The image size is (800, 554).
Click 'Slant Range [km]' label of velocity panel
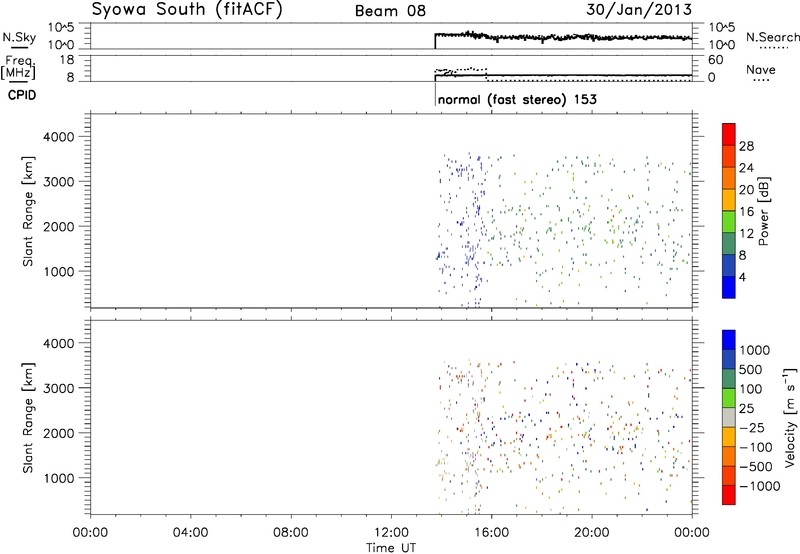click(28, 418)
